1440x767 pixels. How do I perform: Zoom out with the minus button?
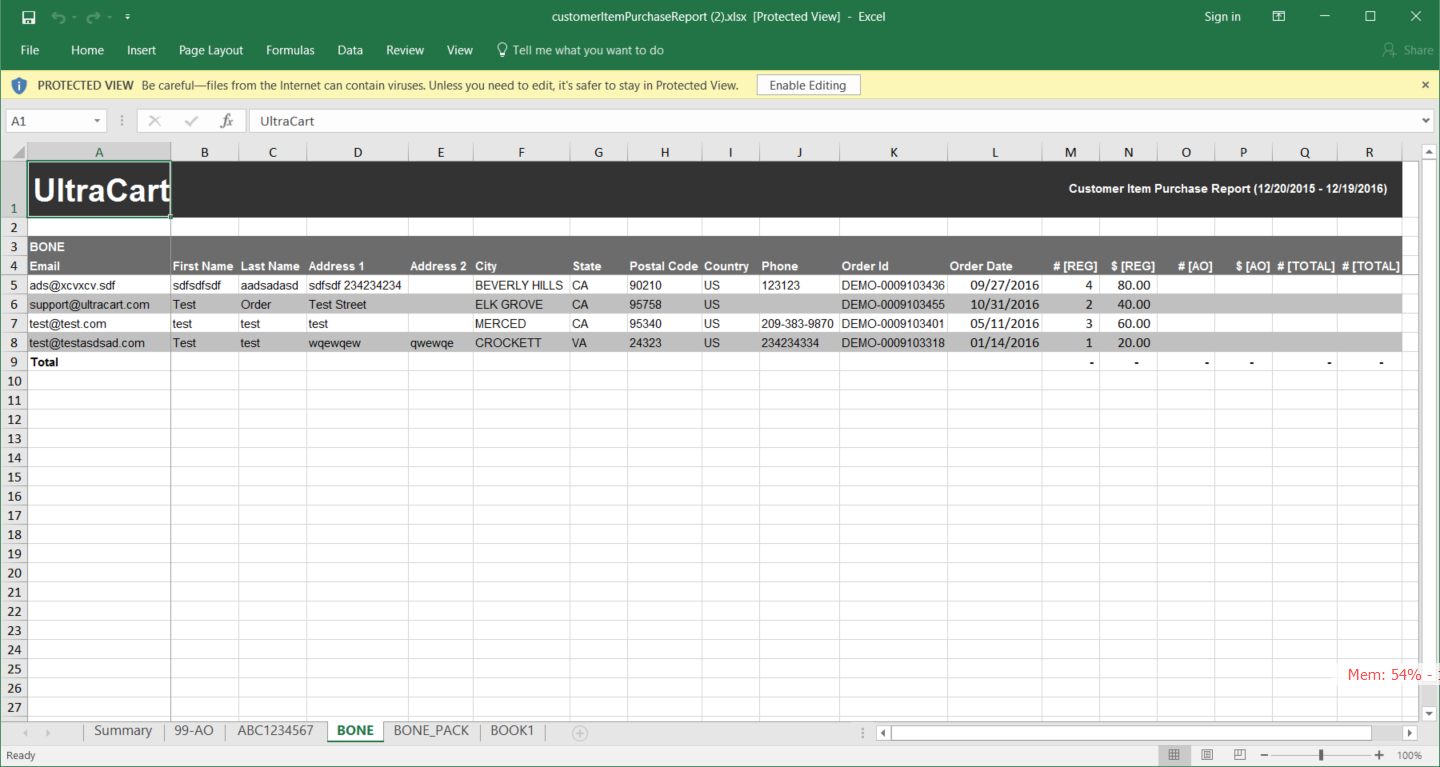[x=1264, y=755]
